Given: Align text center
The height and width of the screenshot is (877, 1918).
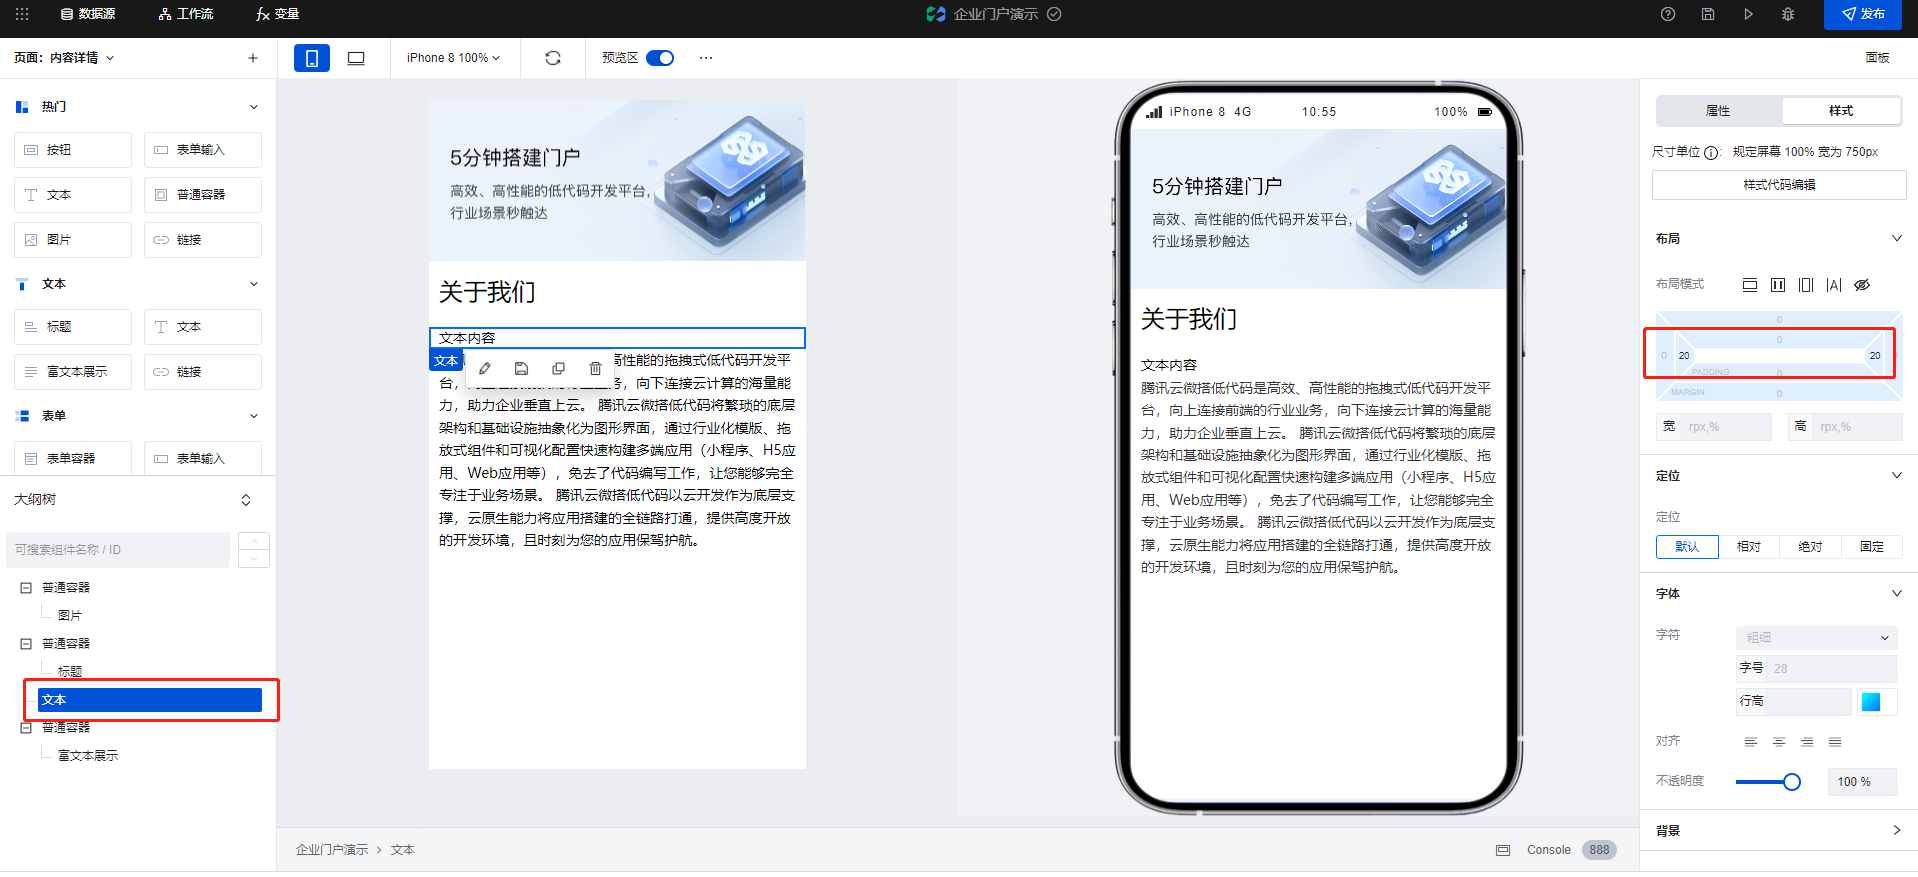Looking at the screenshot, I should tap(1779, 742).
